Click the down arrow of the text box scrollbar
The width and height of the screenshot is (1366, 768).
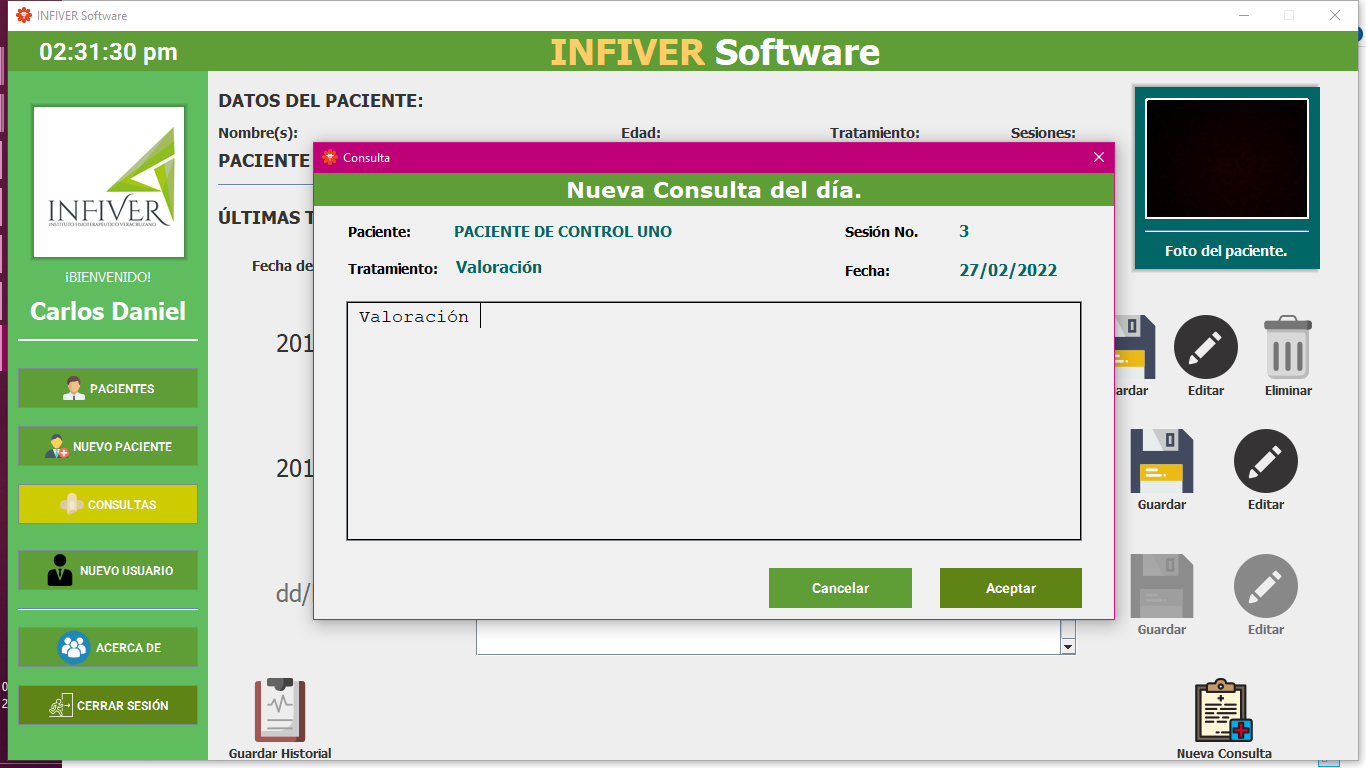point(1068,647)
